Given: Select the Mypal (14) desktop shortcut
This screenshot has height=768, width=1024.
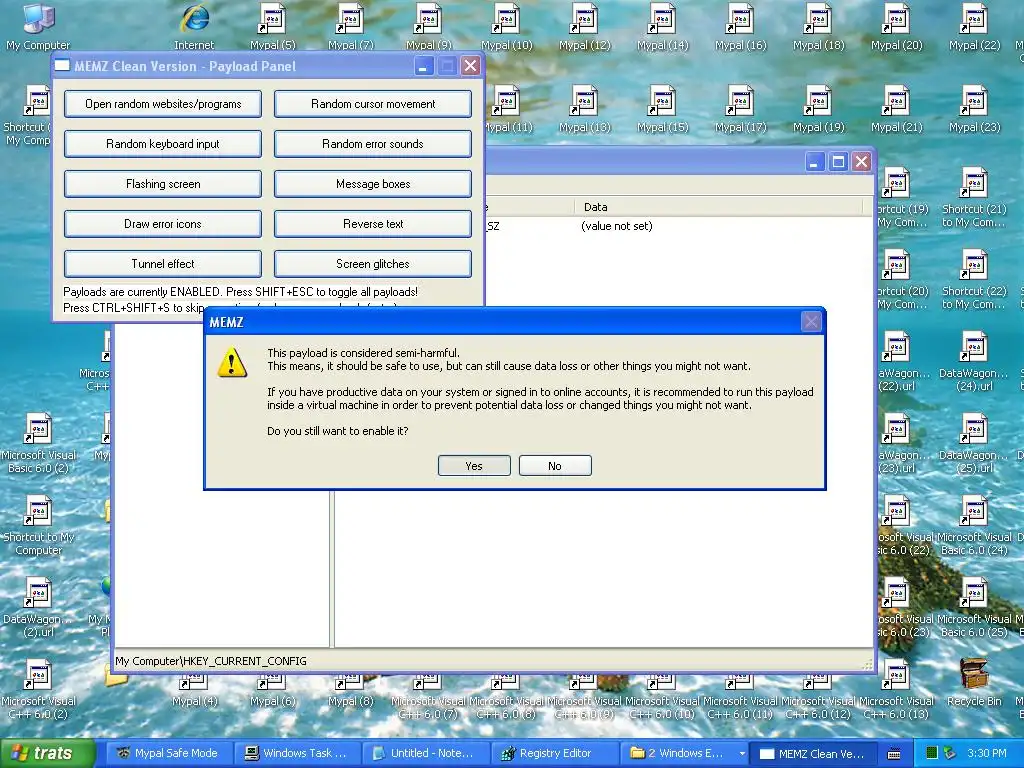Looking at the screenshot, I should (x=662, y=27).
